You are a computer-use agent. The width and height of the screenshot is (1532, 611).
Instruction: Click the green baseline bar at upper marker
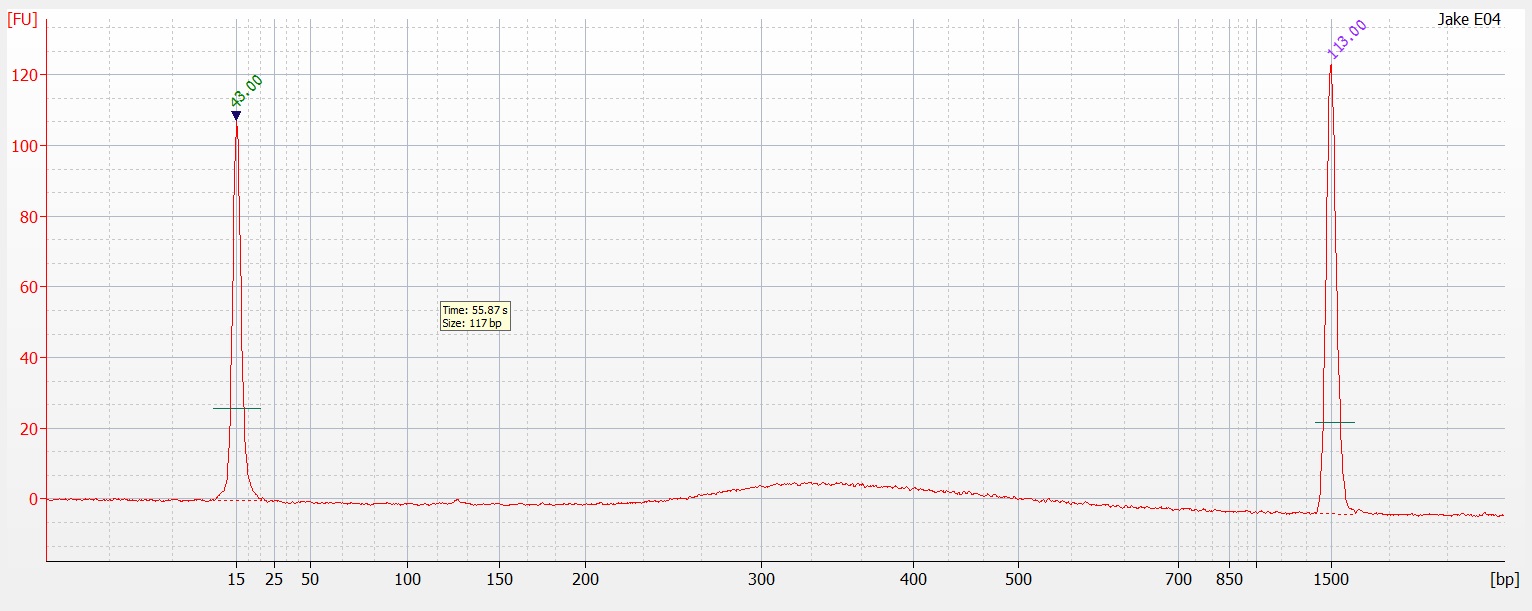point(1335,422)
